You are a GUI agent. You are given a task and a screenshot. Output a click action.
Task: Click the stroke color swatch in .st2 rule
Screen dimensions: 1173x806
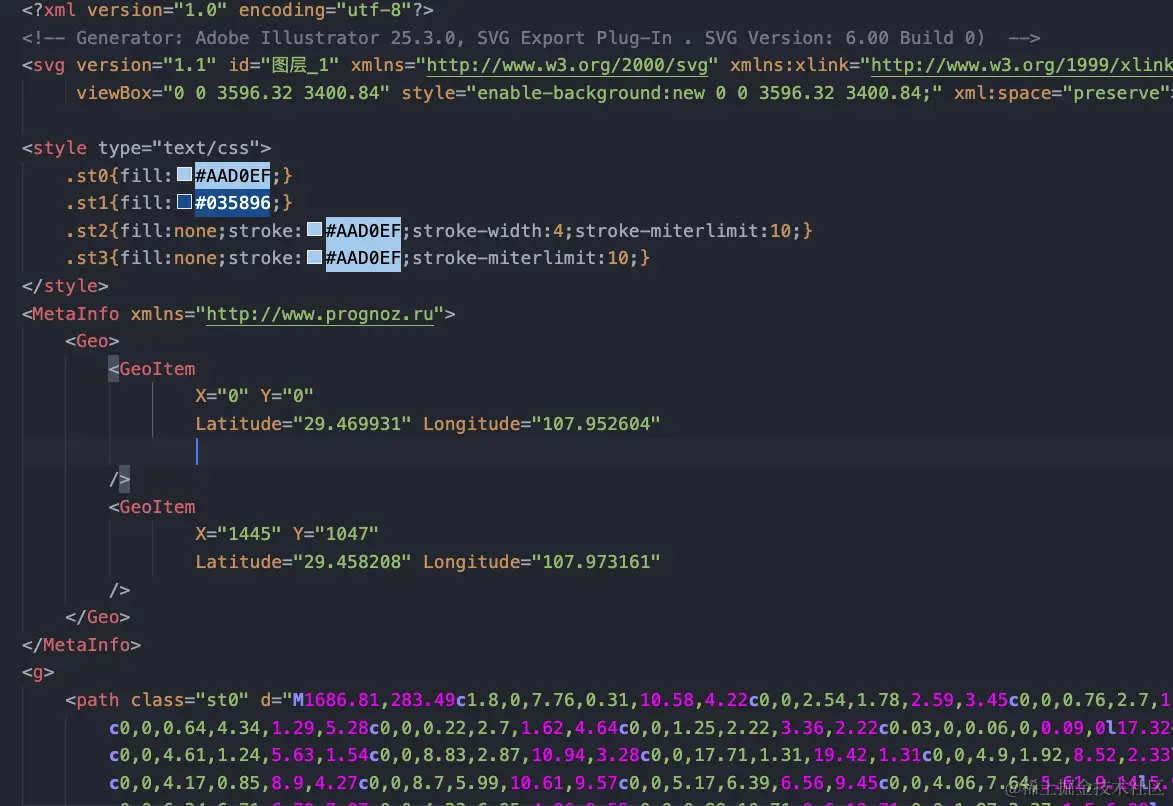(314, 230)
